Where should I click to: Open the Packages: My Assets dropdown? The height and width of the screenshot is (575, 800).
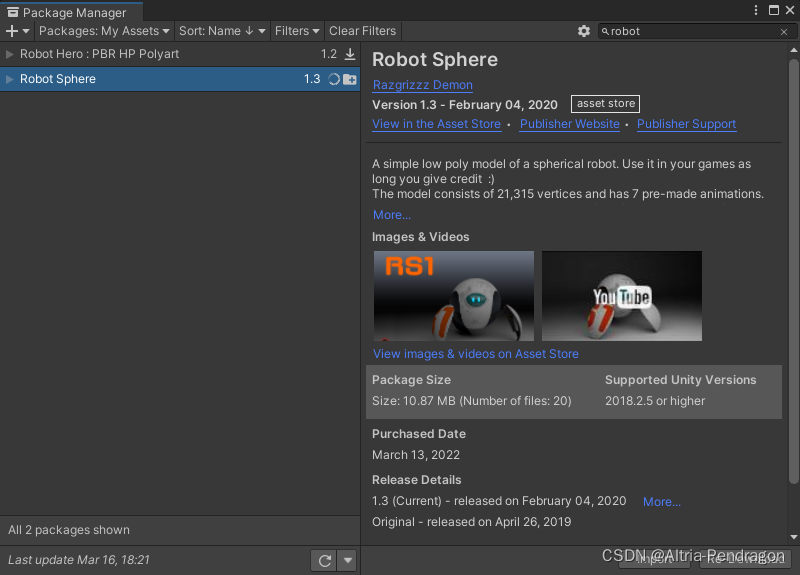coord(104,31)
